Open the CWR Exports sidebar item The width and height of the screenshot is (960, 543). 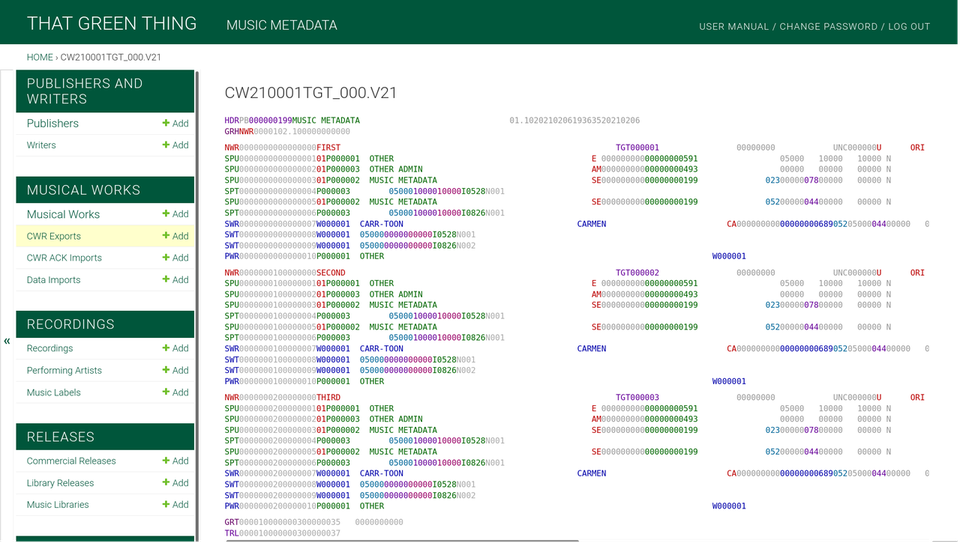[54, 236]
